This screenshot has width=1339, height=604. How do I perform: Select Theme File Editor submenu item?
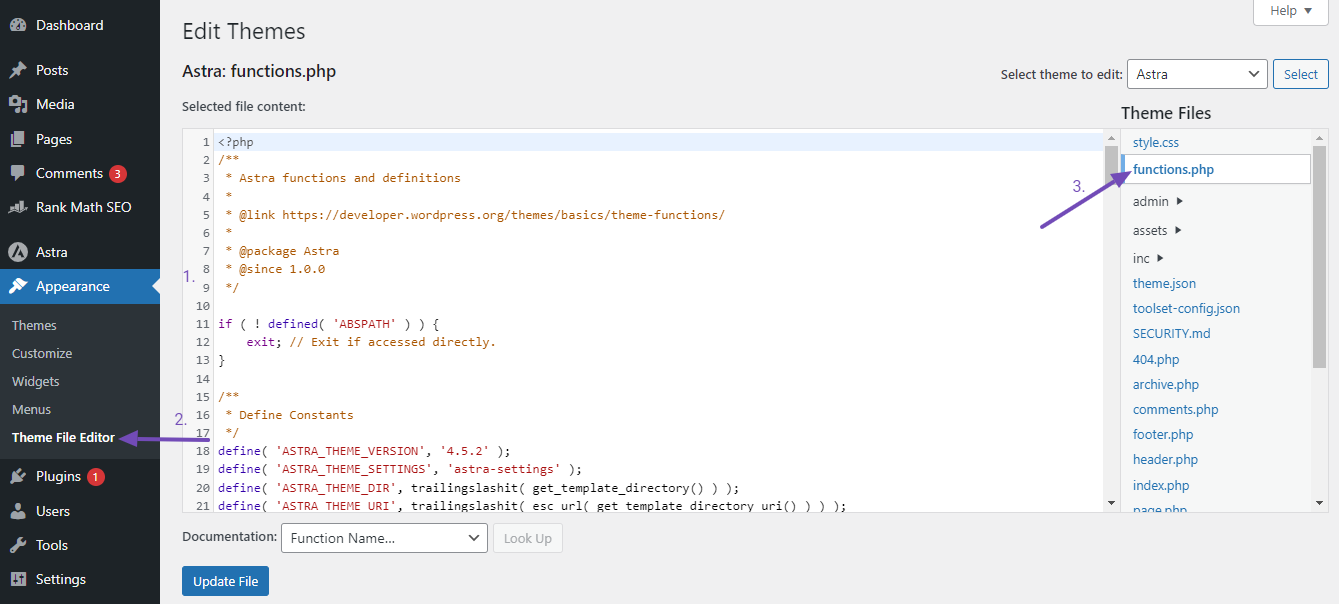point(63,437)
